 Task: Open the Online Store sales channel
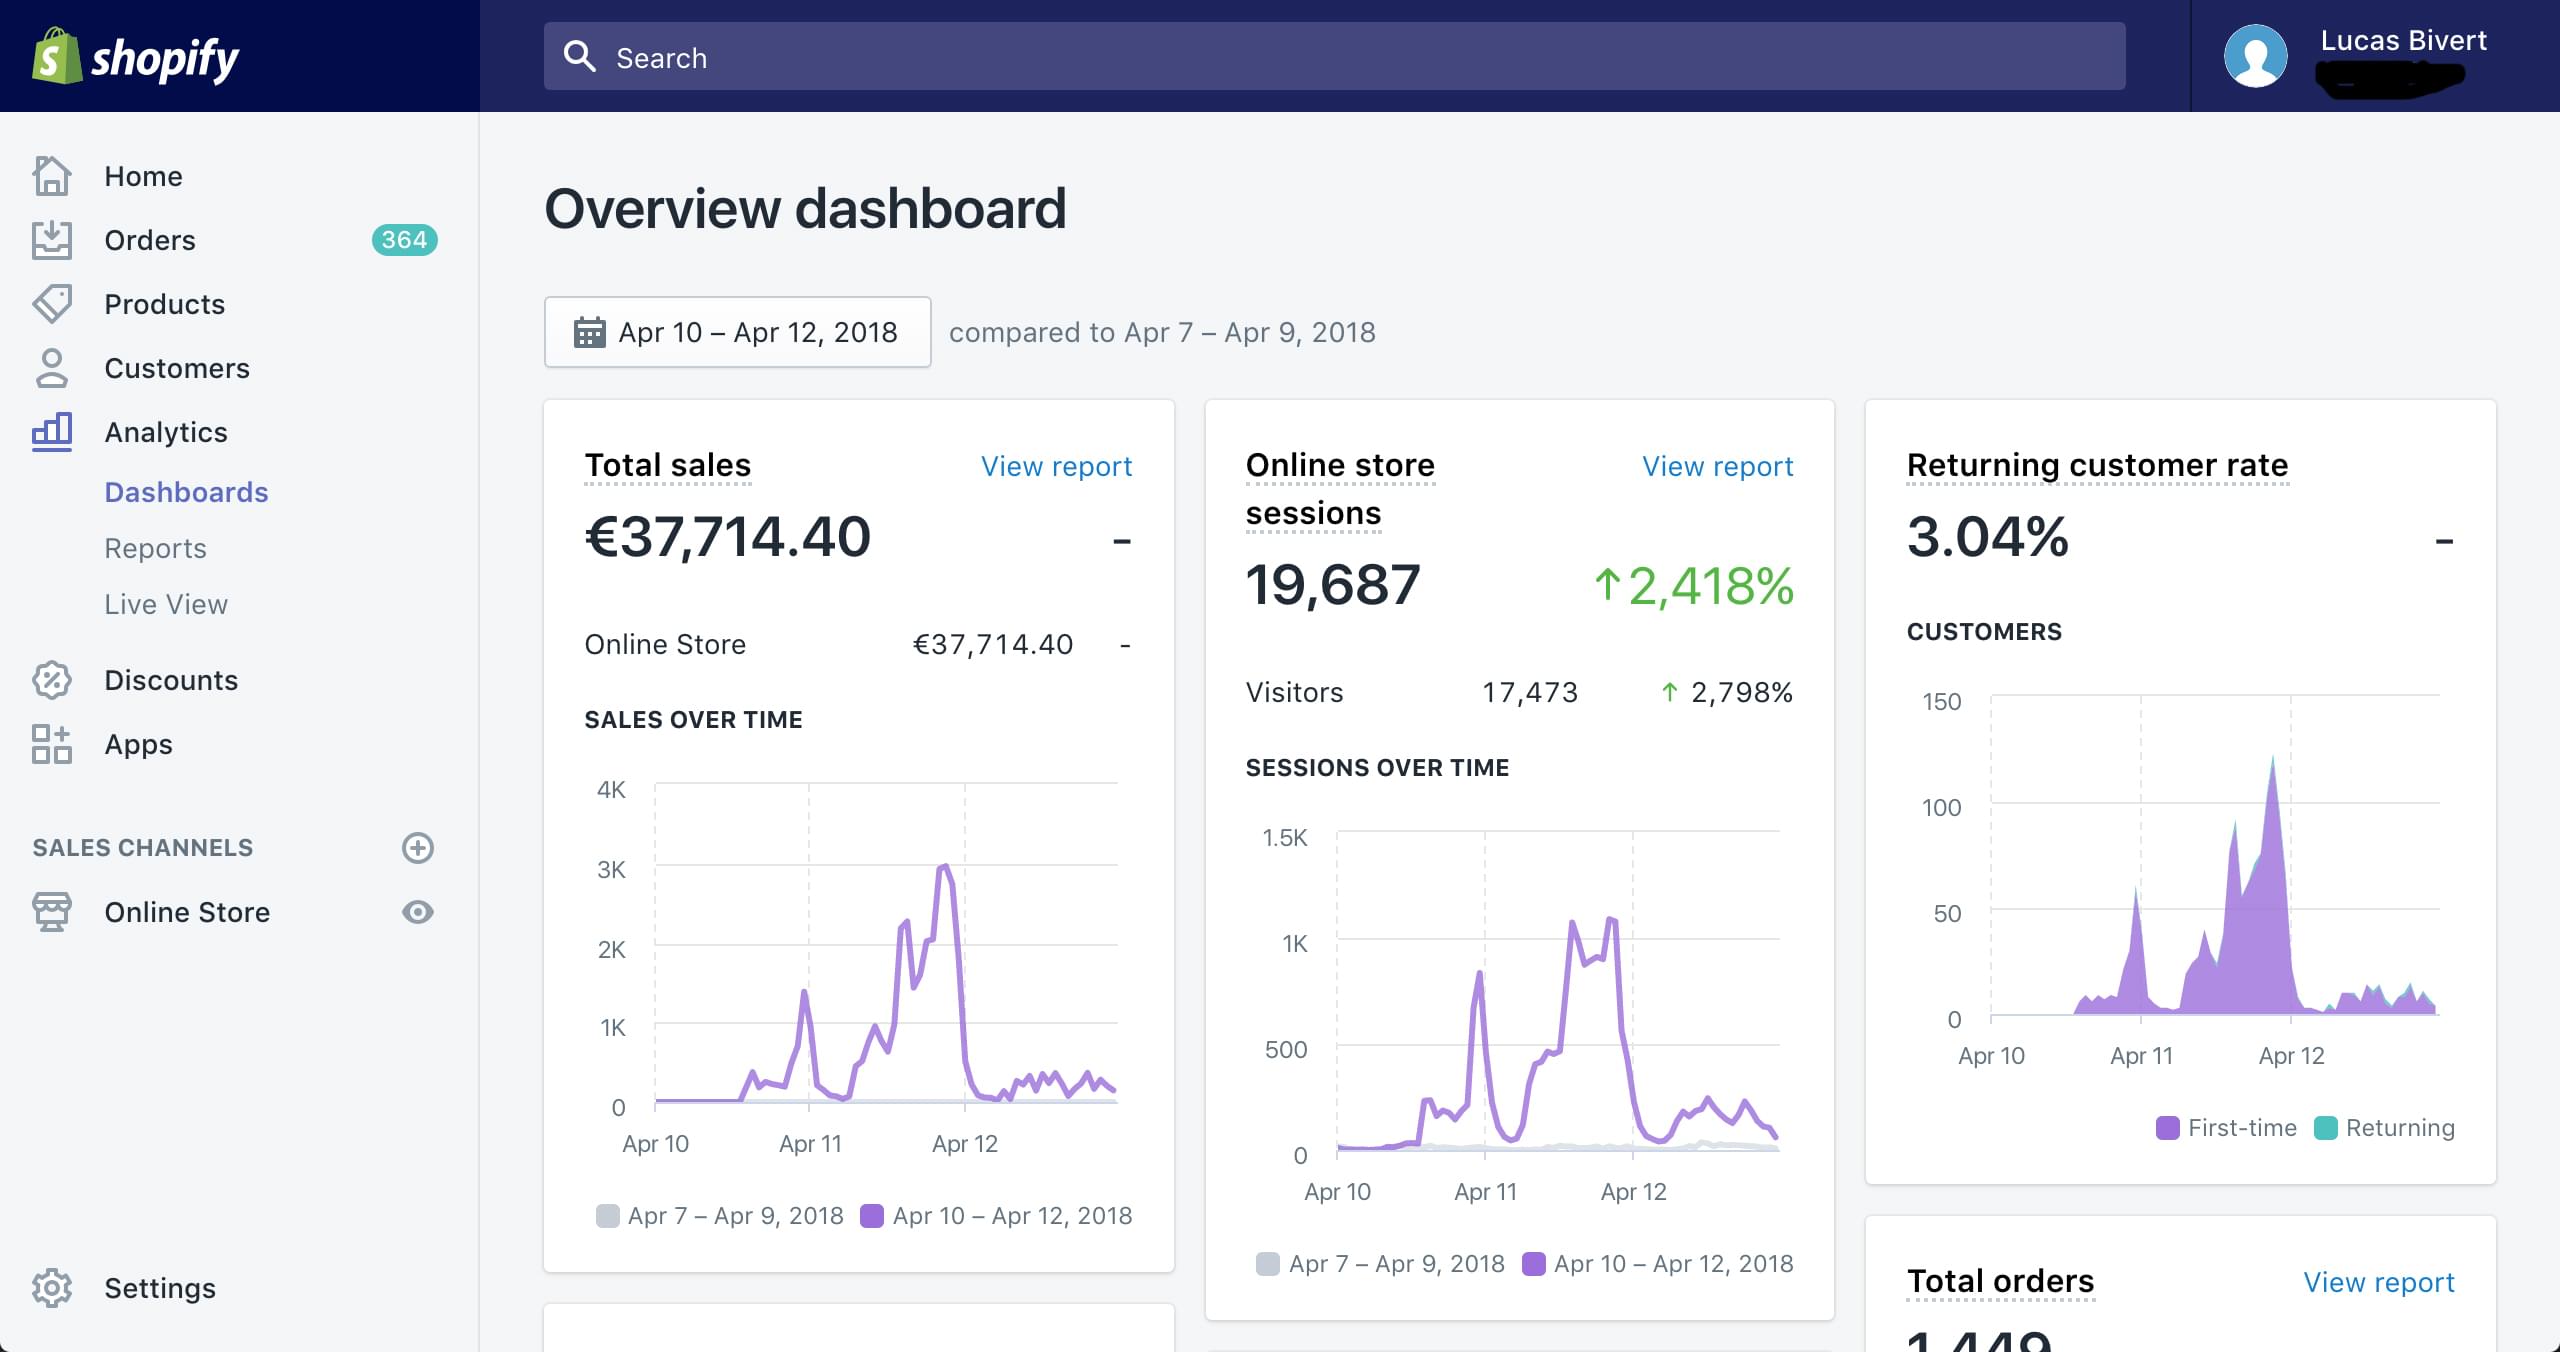(x=187, y=912)
